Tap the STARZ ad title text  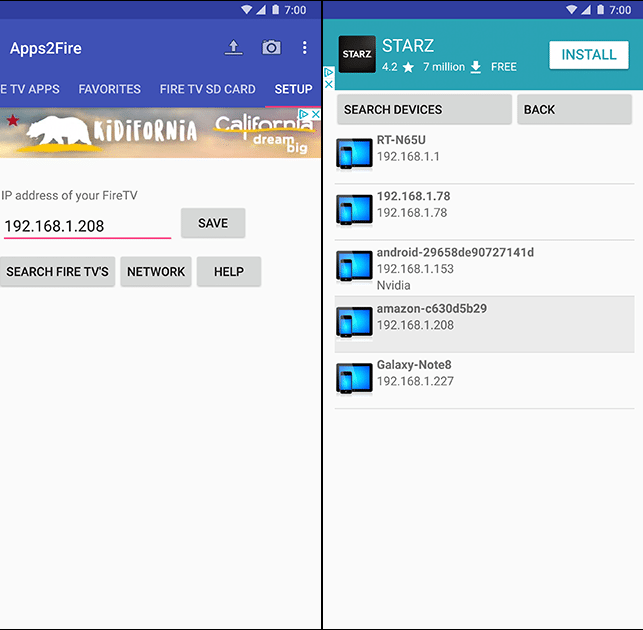click(408, 46)
